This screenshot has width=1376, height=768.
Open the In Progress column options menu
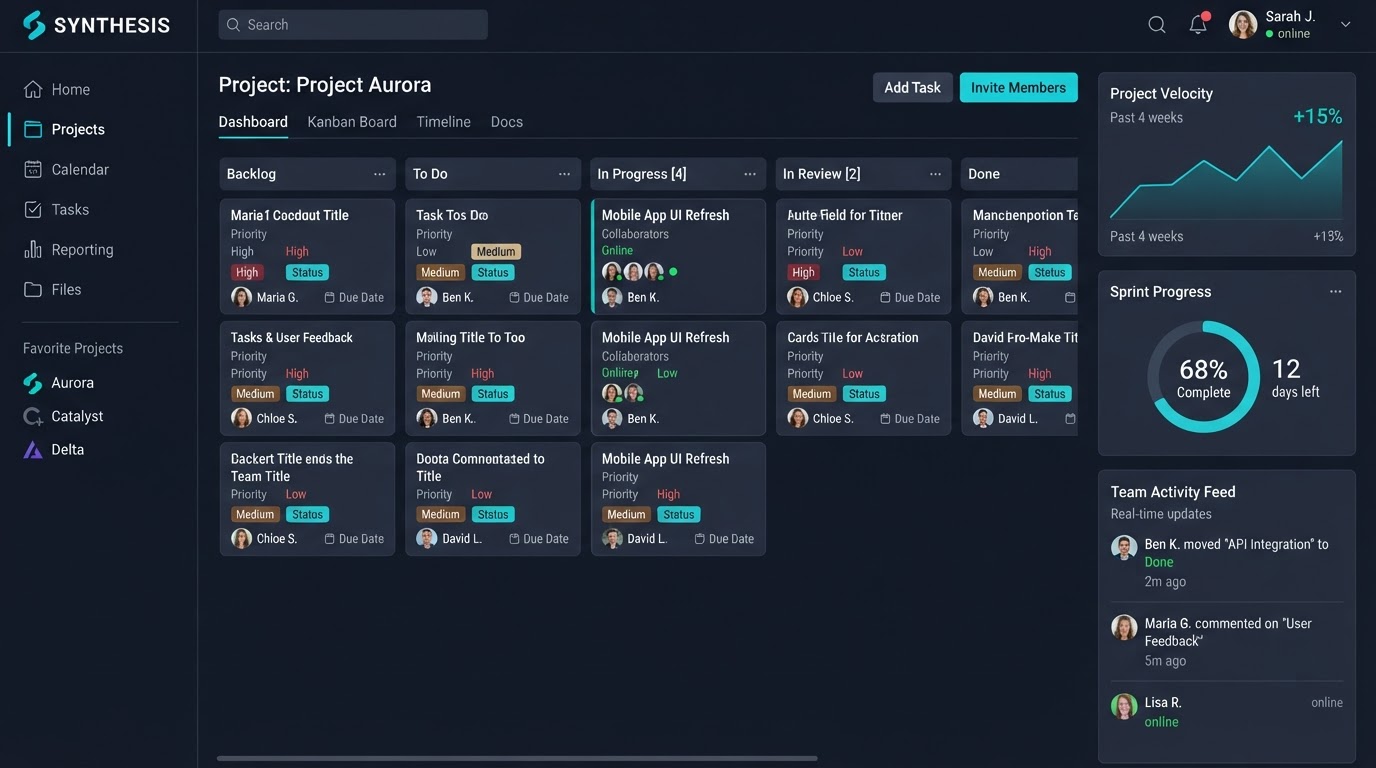tap(750, 174)
